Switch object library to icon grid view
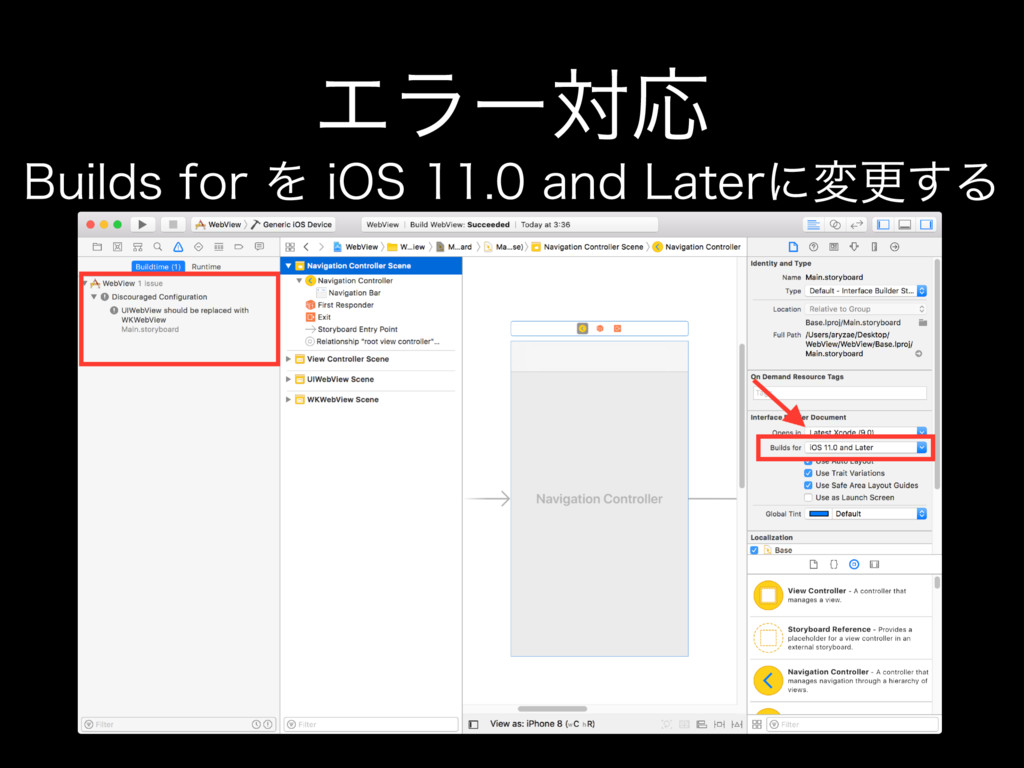 pos(757,724)
